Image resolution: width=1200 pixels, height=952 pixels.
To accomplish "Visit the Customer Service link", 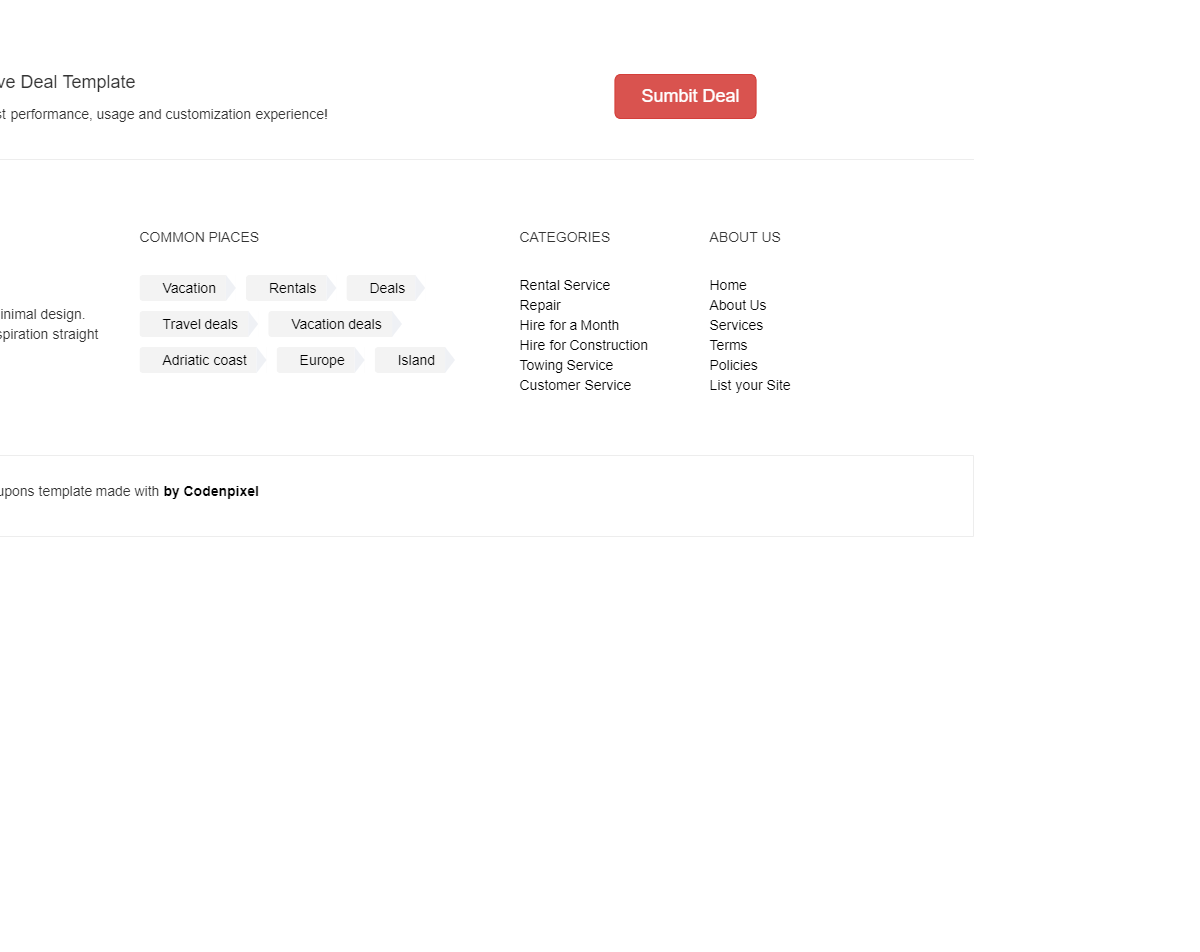I will pyautogui.click(x=575, y=385).
